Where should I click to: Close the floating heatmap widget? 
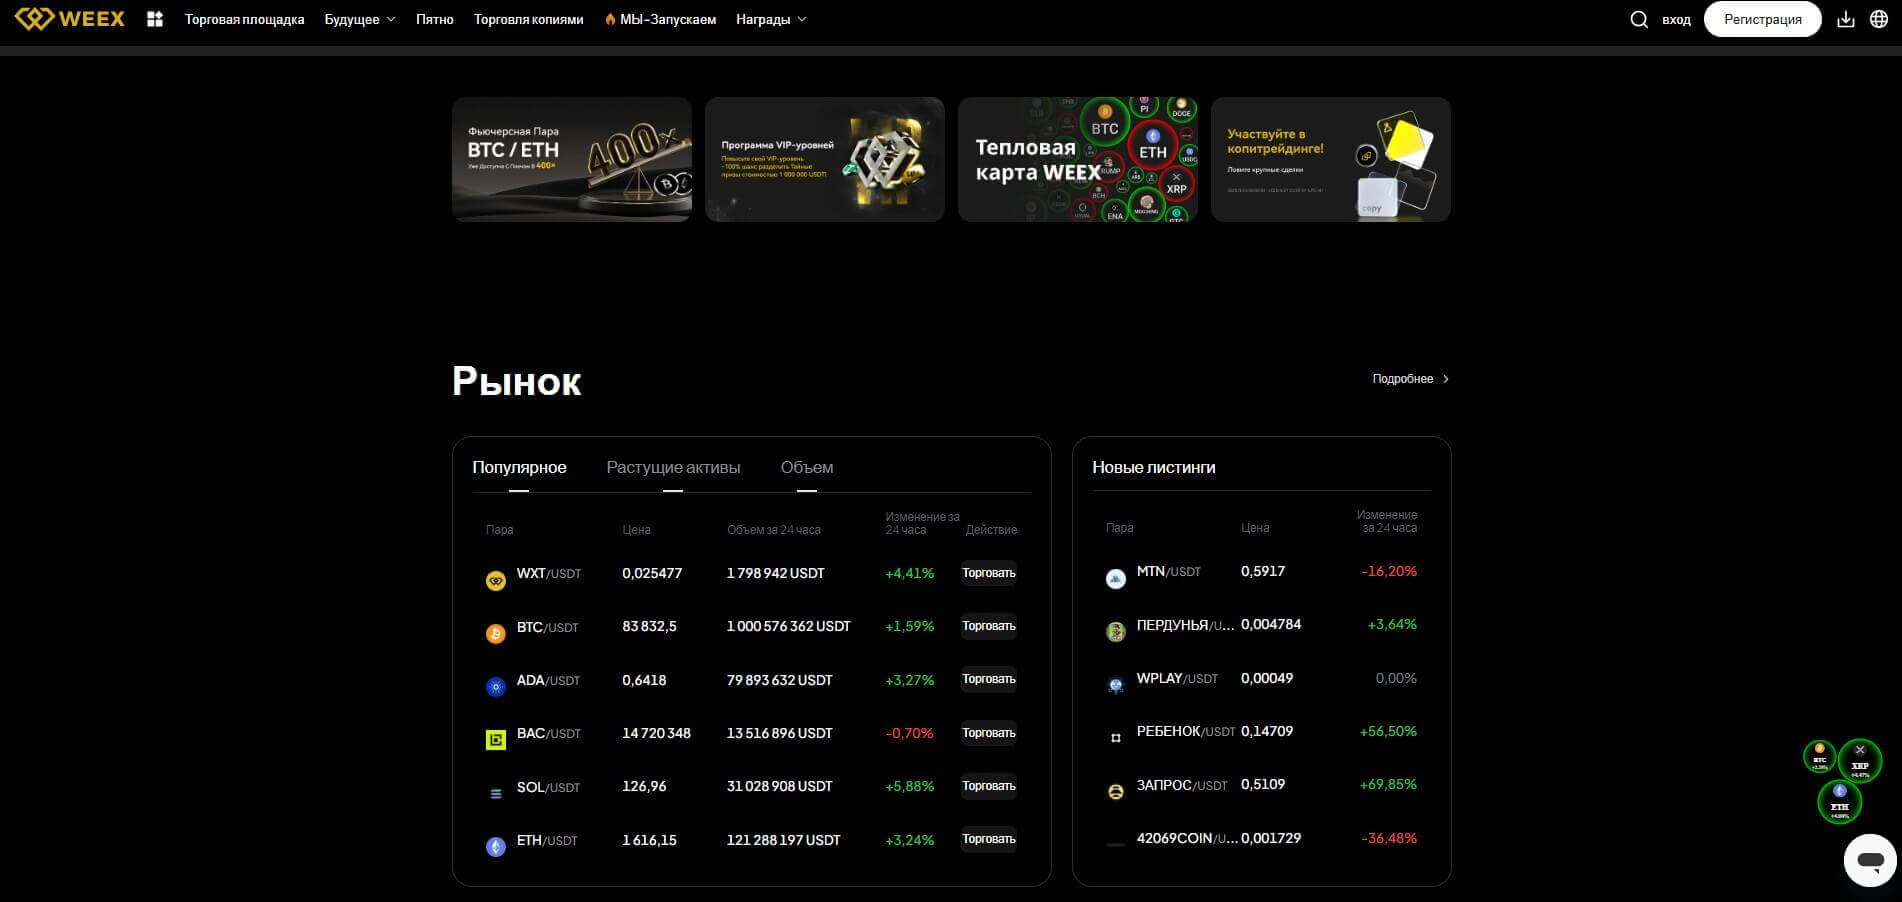[x=1860, y=749]
